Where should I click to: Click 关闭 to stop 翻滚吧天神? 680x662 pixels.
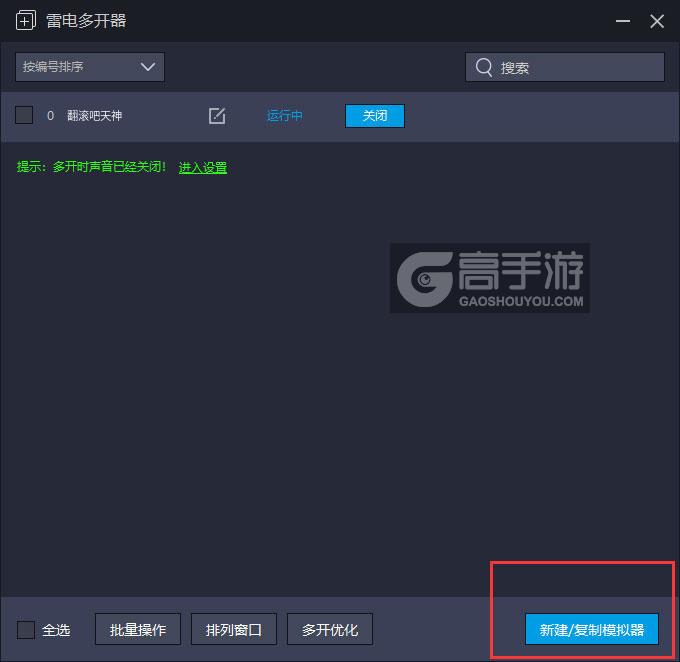pyautogui.click(x=375, y=116)
